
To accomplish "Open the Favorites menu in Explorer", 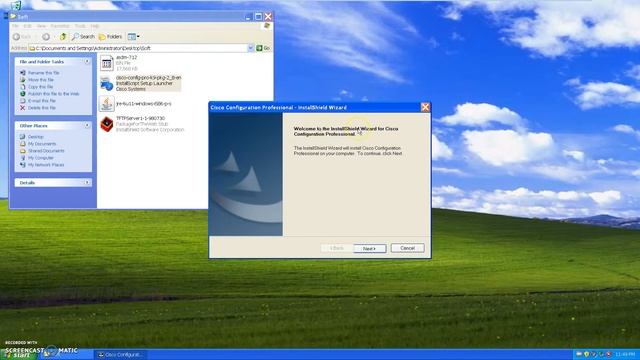I will click(60, 26).
